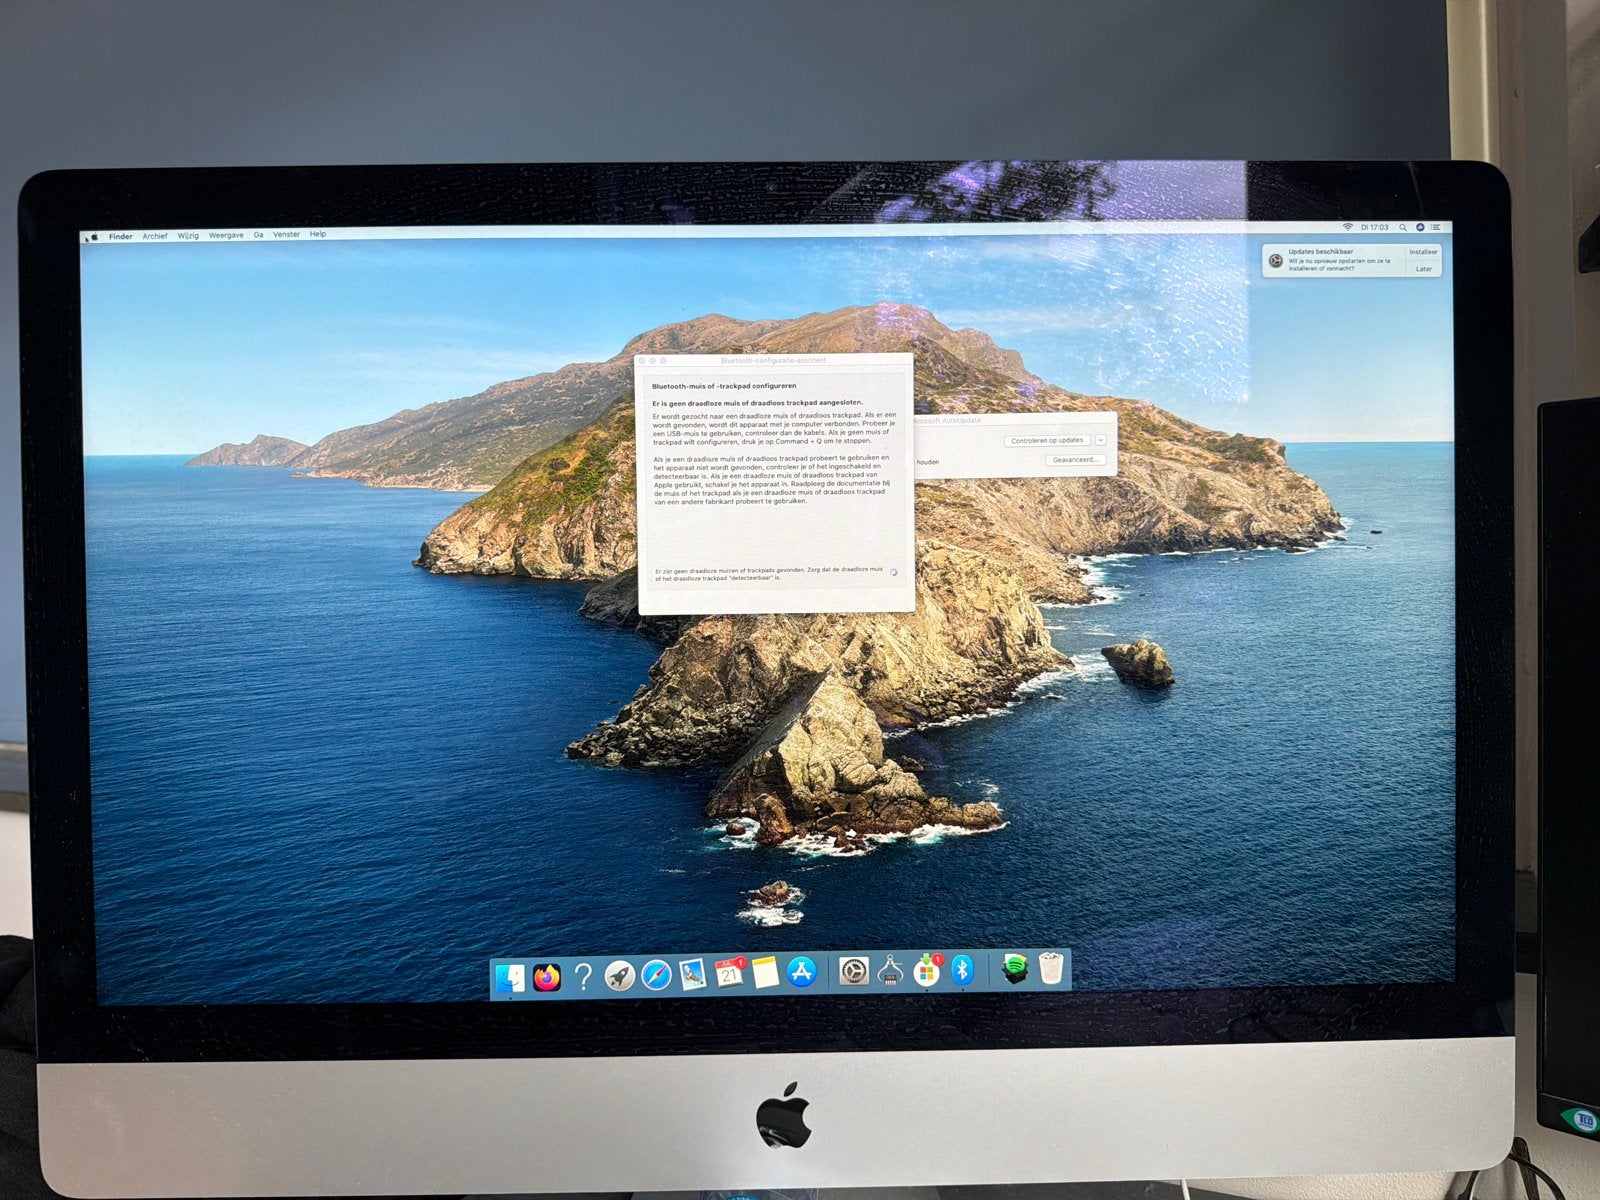Open the System Information caliper icon
The width and height of the screenshot is (1600, 1200).
pos(890,970)
